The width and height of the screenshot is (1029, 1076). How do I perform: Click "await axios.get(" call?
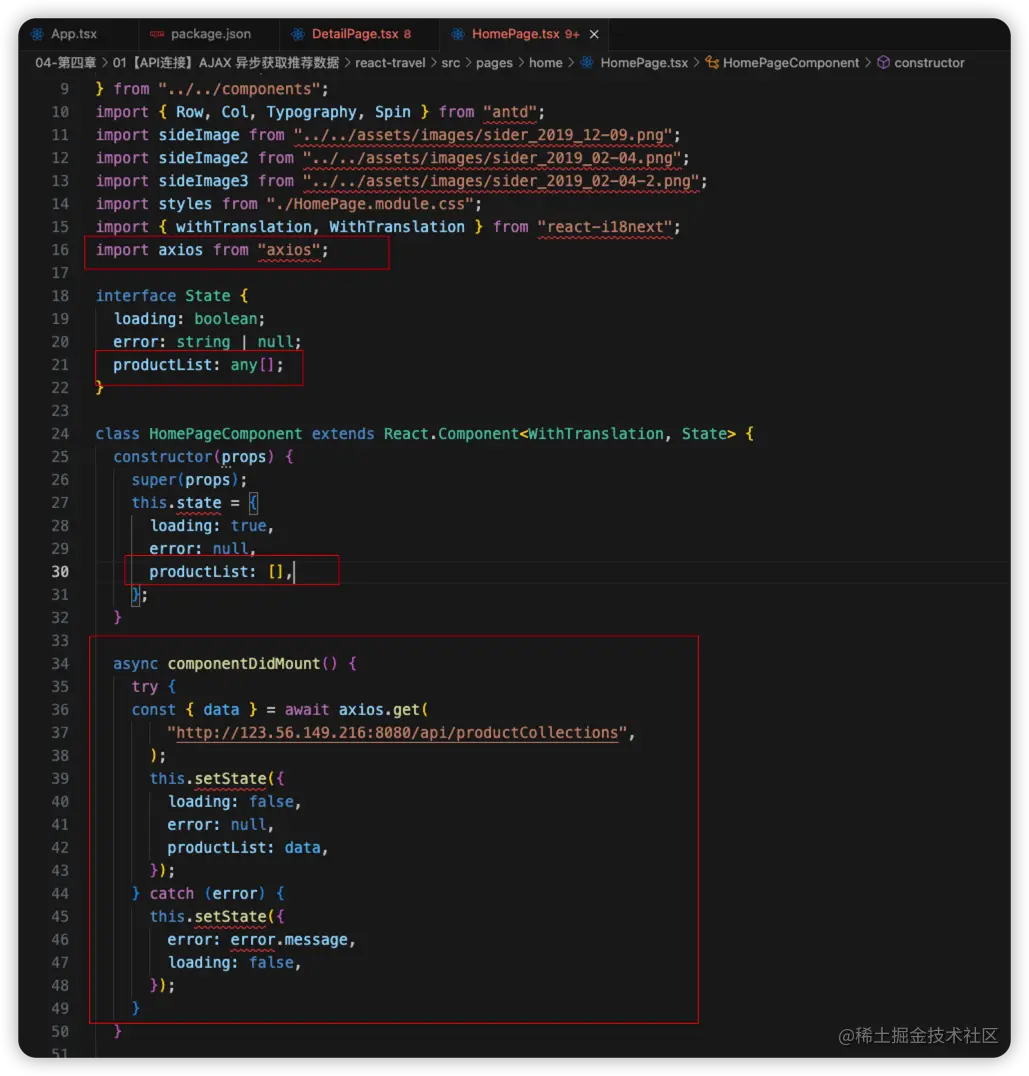[x=356, y=710]
